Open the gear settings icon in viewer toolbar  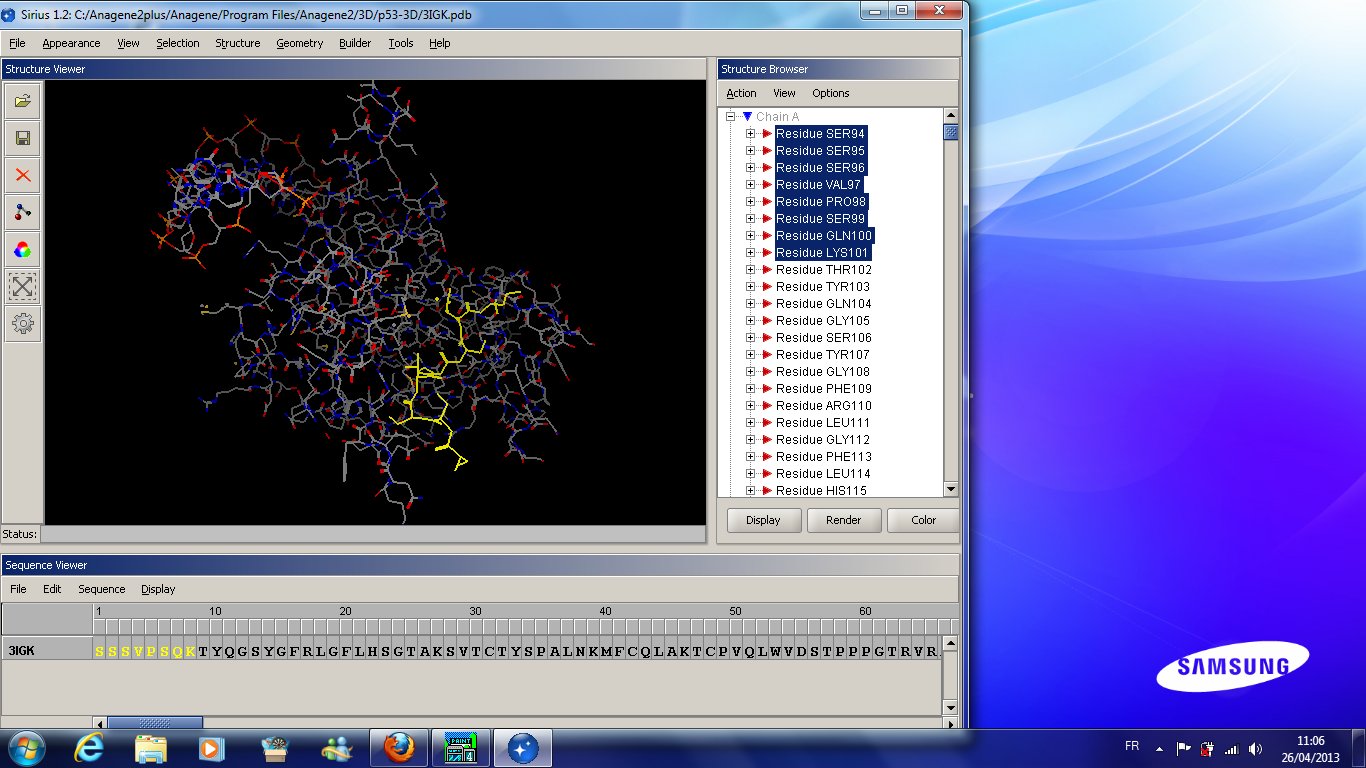pyautogui.click(x=23, y=324)
